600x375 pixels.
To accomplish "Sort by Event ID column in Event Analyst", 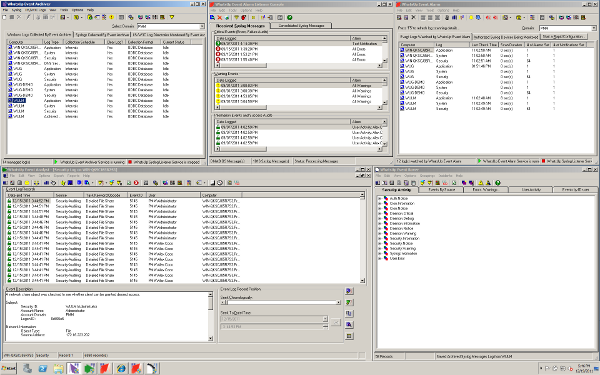I will 137,195.
